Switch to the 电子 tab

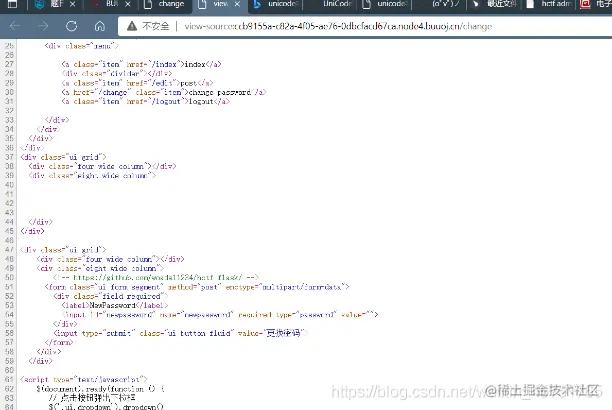pyautogui.click(x=594, y=4)
